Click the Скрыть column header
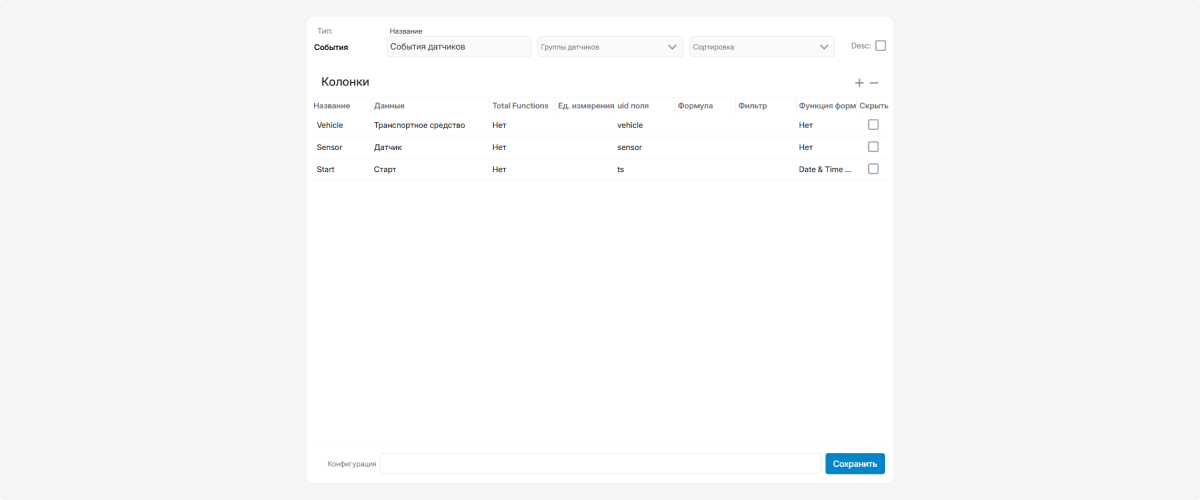Viewport: 1200px width, 500px height. [874, 106]
